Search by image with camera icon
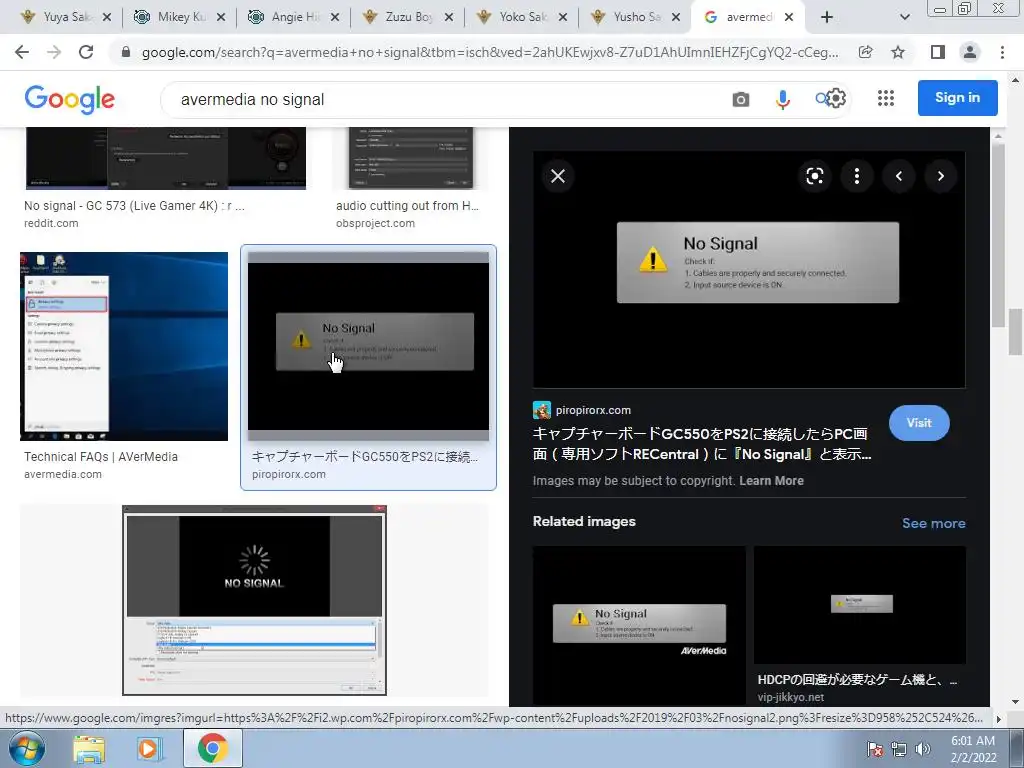The height and width of the screenshot is (768, 1024). [x=741, y=99]
